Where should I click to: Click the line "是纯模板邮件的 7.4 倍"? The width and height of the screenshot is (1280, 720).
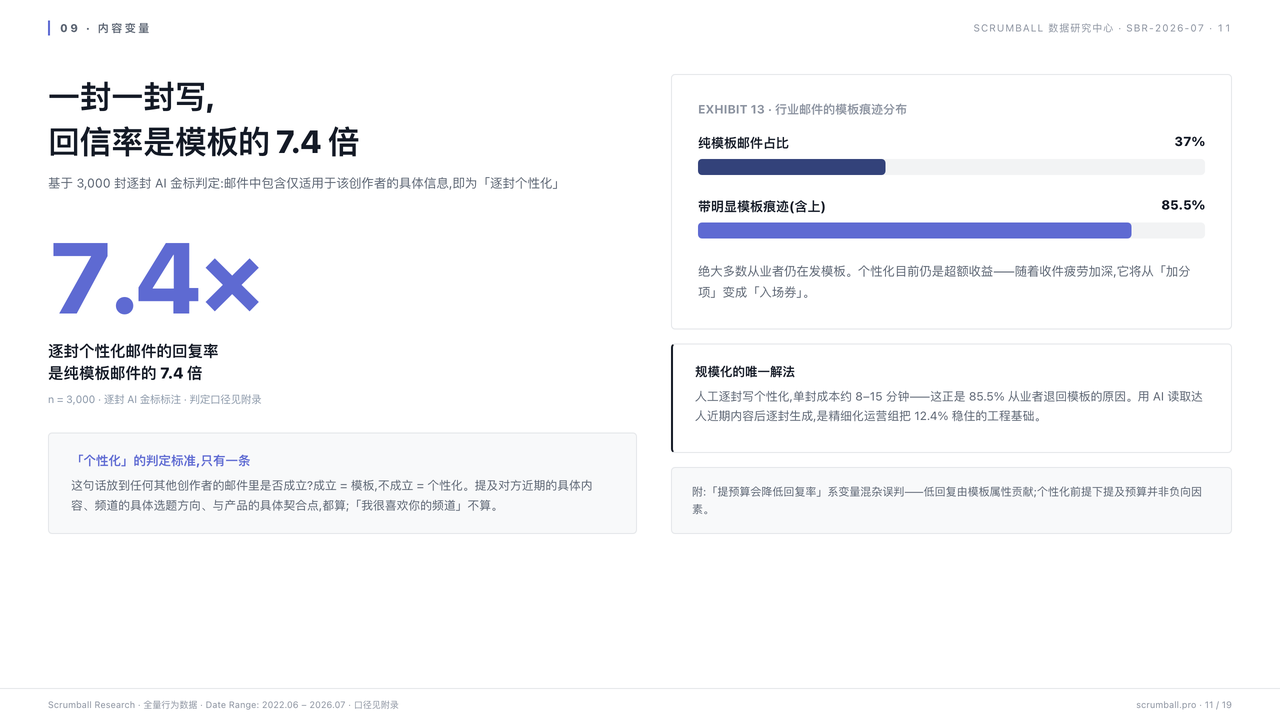[125, 373]
